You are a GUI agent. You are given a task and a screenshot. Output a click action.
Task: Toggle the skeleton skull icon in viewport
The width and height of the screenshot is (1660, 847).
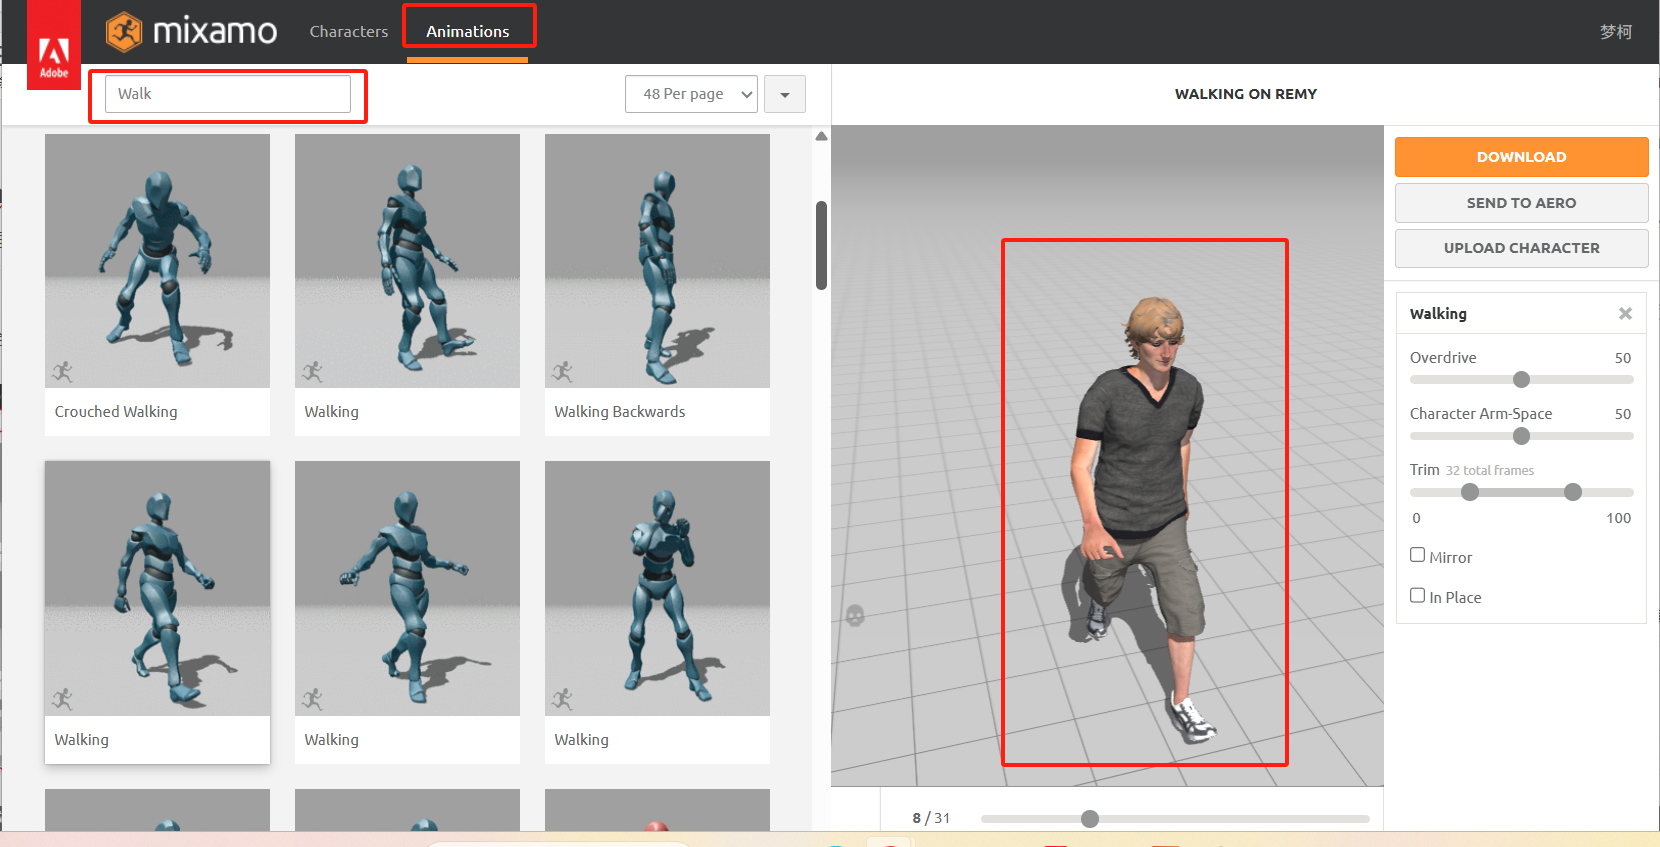(x=855, y=615)
